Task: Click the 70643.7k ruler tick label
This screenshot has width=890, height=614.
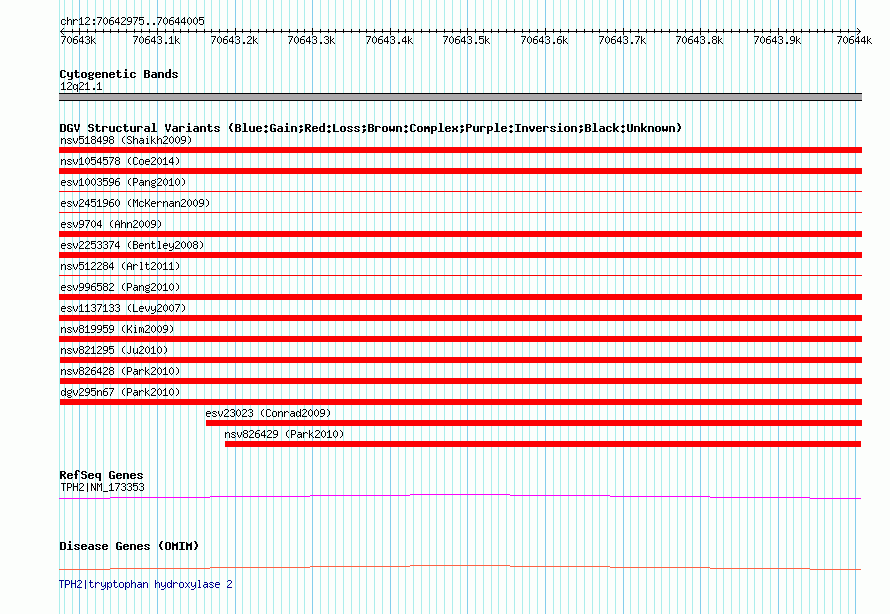Action: coord(622,40)
